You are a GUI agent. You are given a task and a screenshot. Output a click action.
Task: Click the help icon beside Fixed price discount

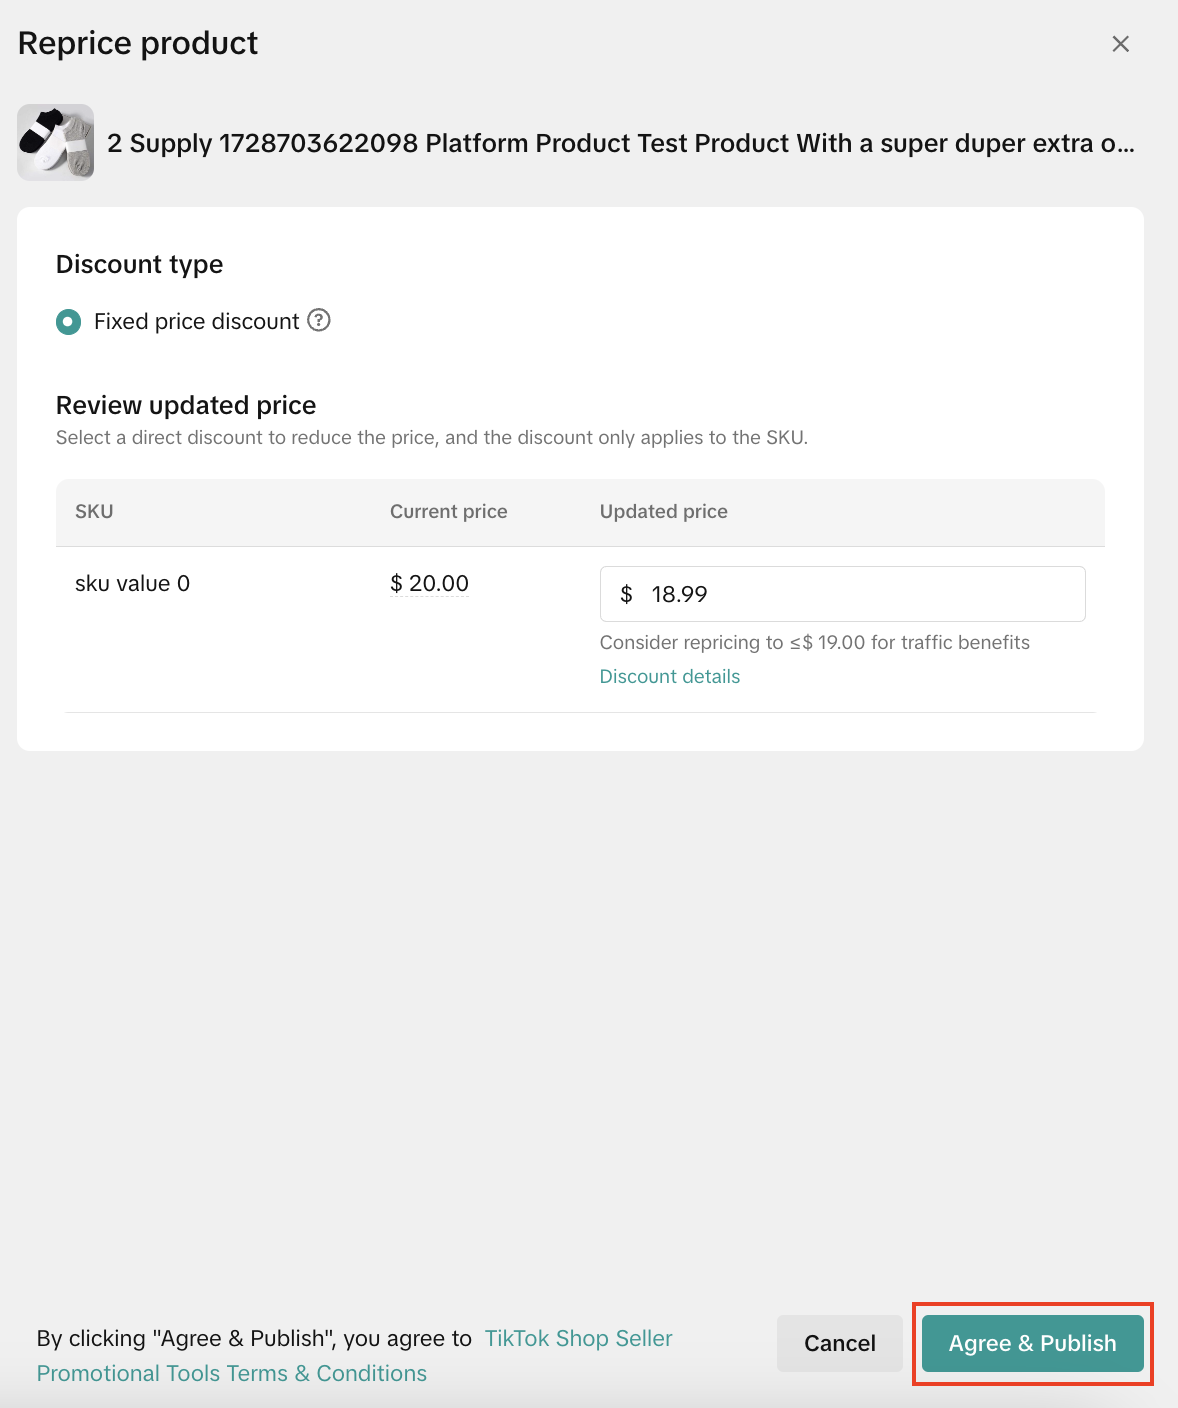pos(319,320)
